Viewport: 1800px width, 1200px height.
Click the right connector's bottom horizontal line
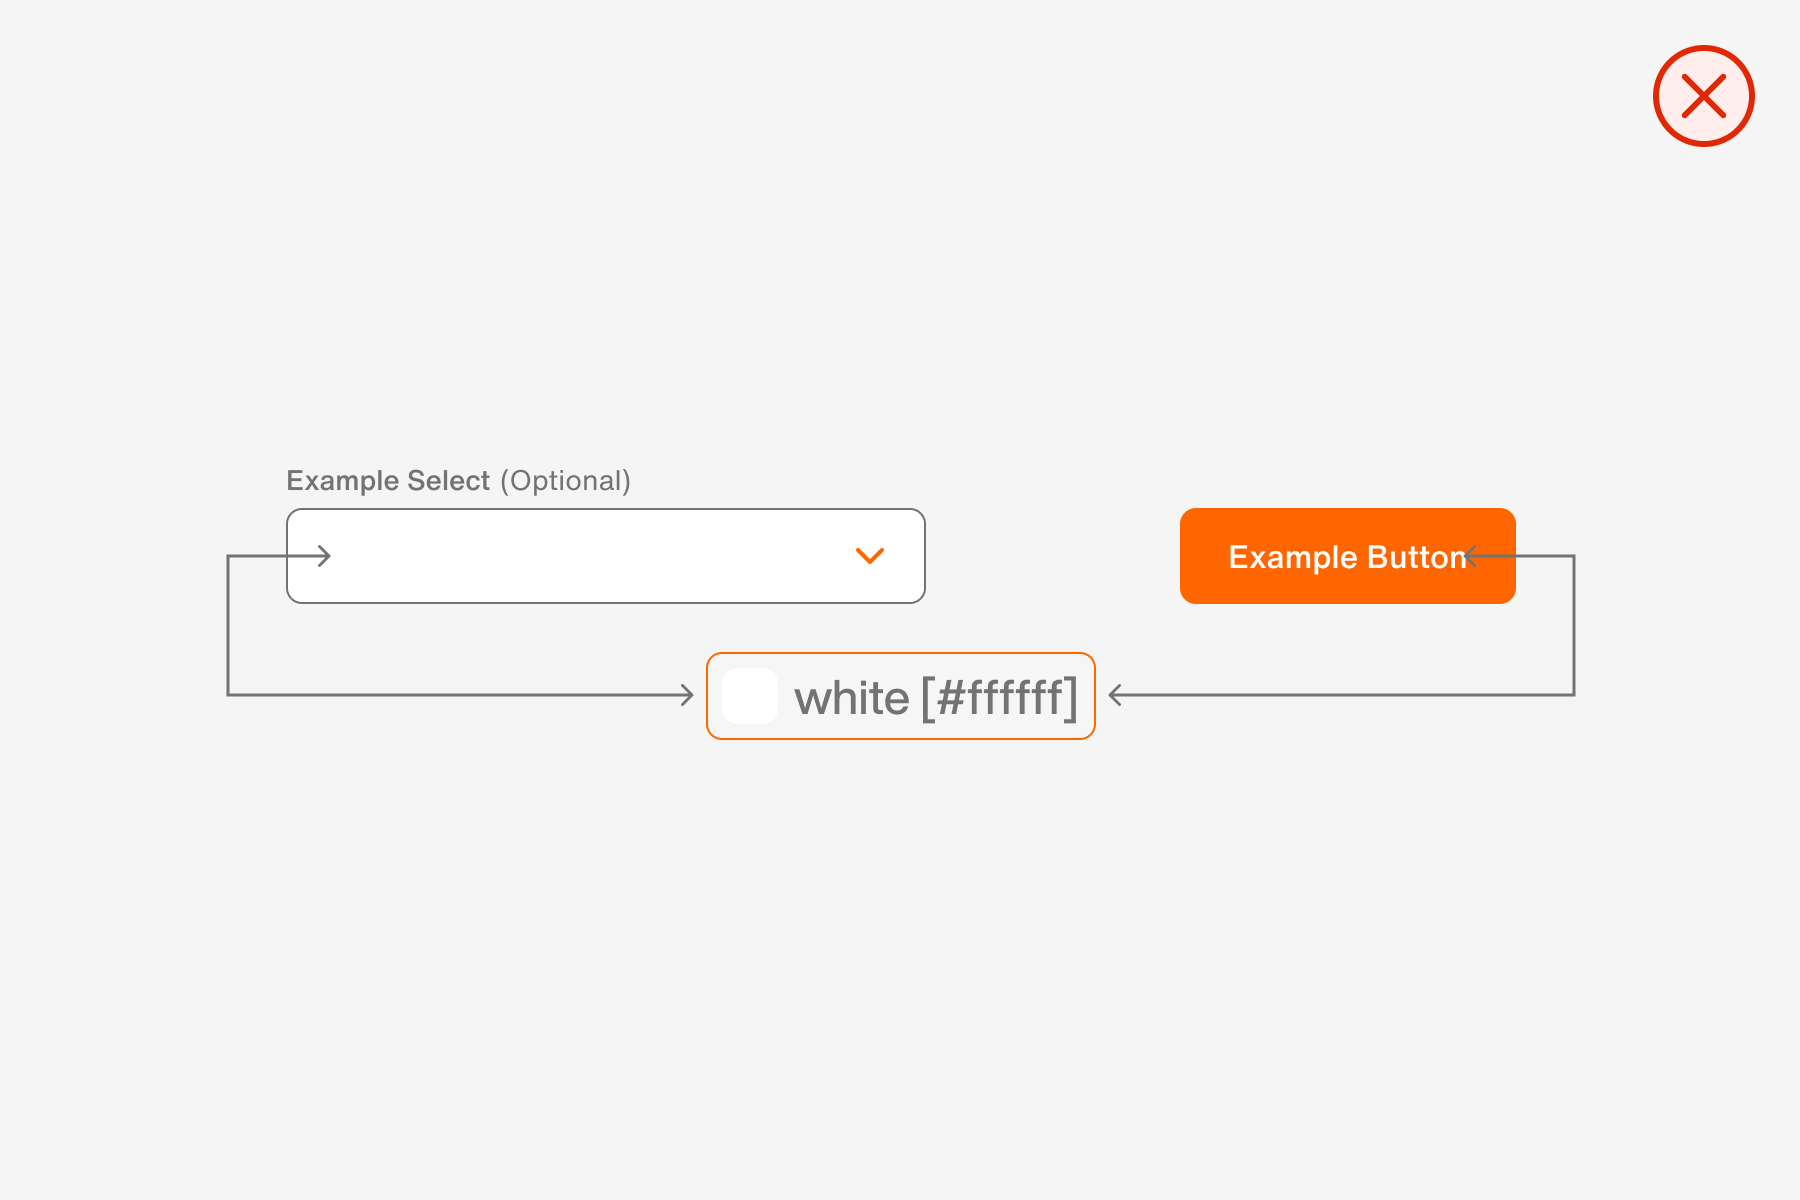[x=1340, y=695]
